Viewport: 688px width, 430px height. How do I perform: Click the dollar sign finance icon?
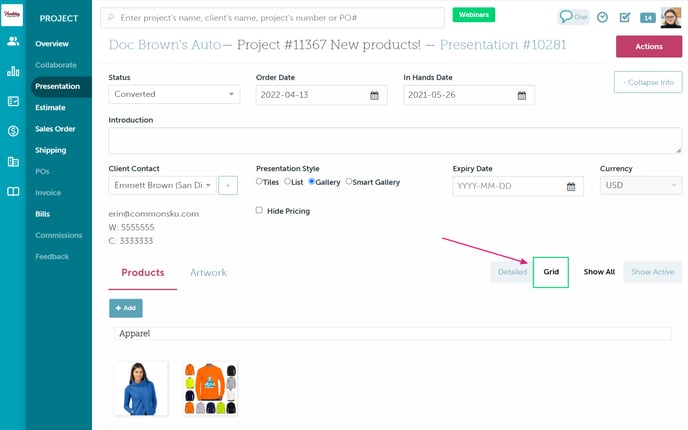click(13, 131)
